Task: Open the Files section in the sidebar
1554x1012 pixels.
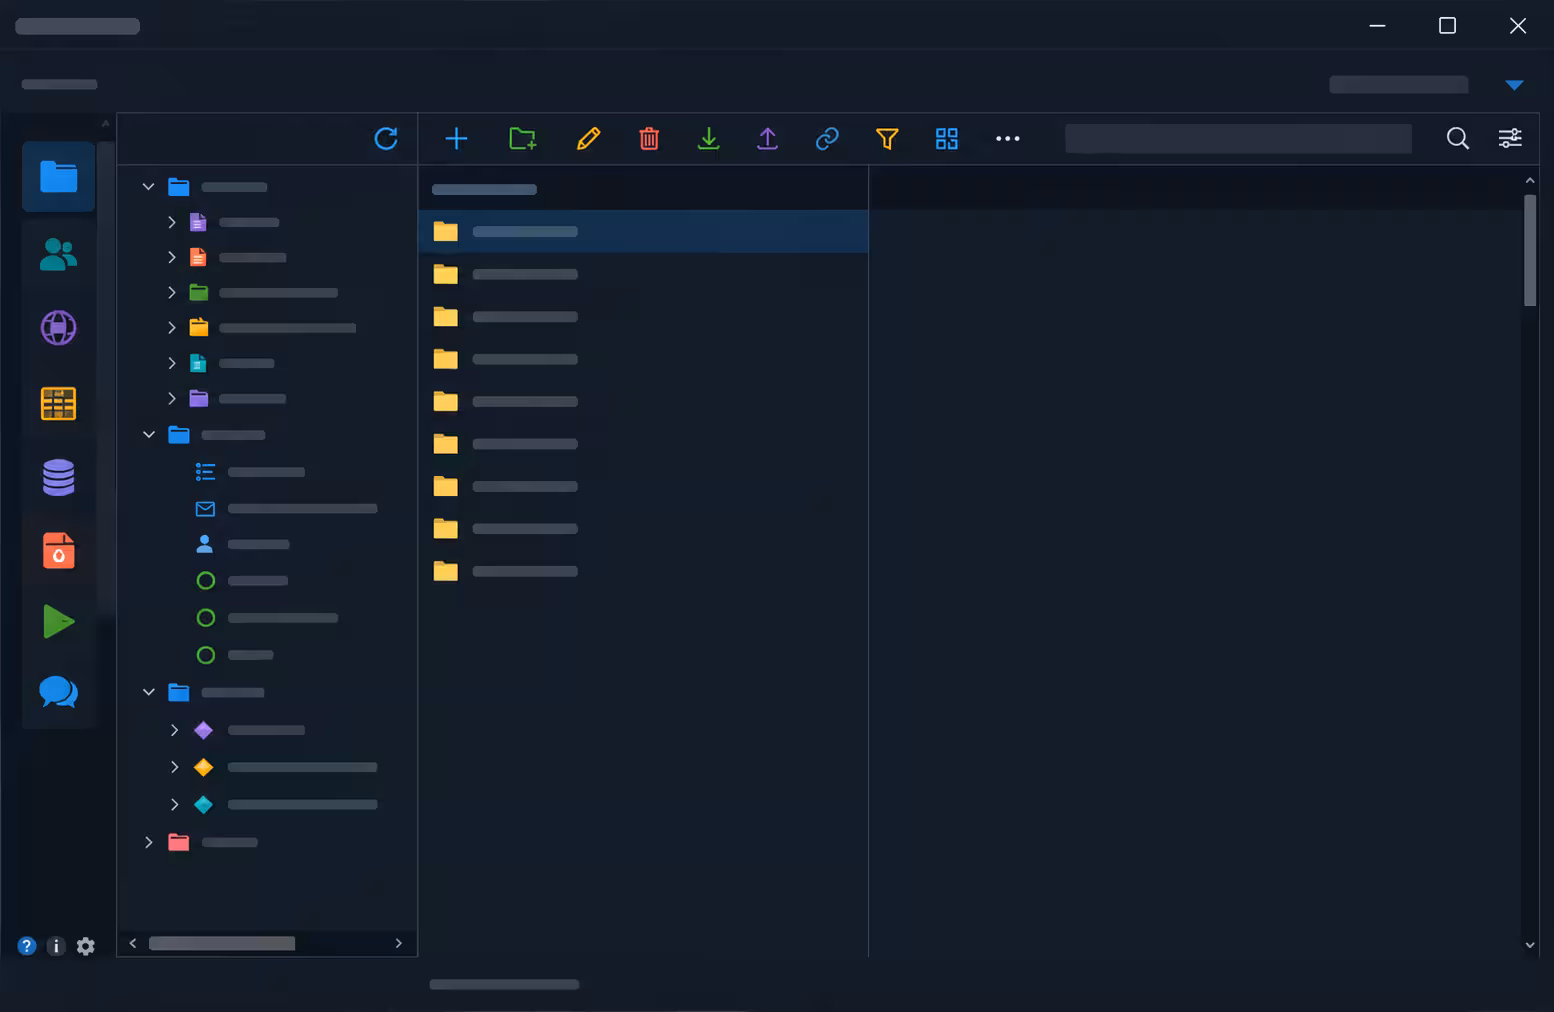Action: tap(58, 177)
